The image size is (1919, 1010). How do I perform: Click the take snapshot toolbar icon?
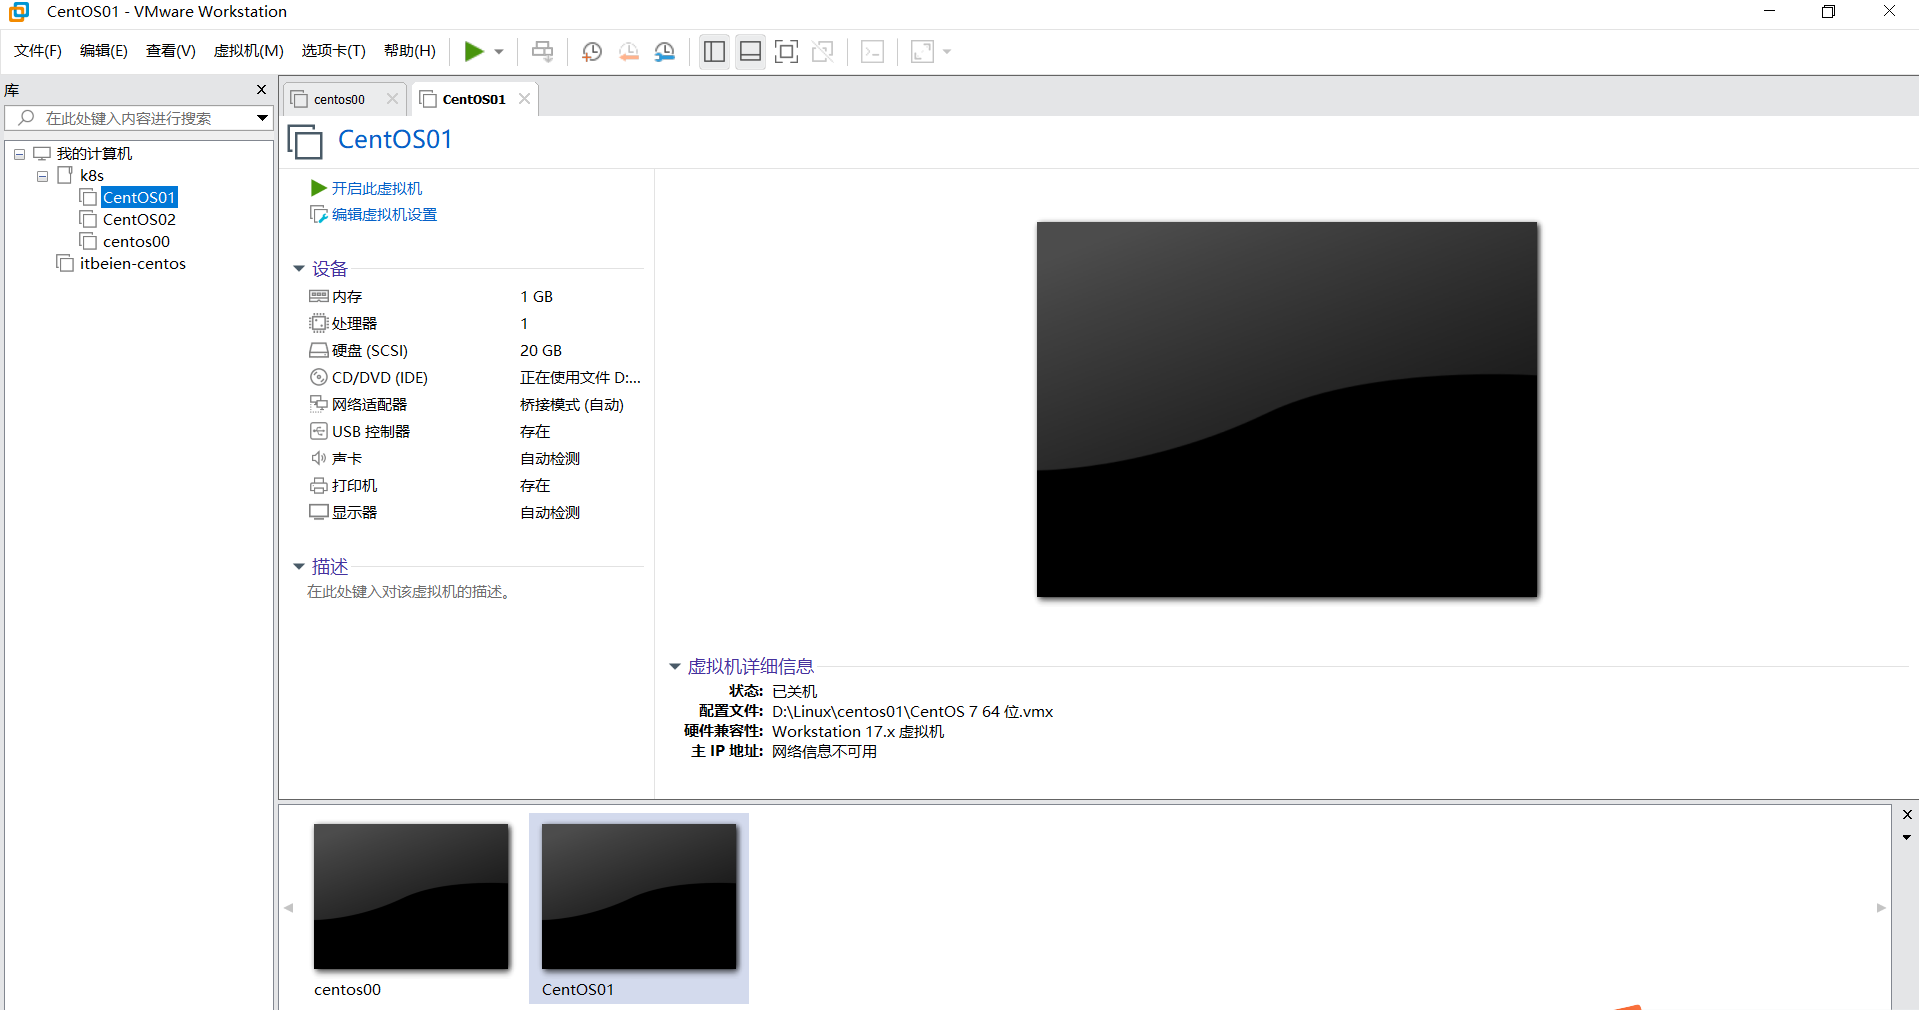coord(592,51)
